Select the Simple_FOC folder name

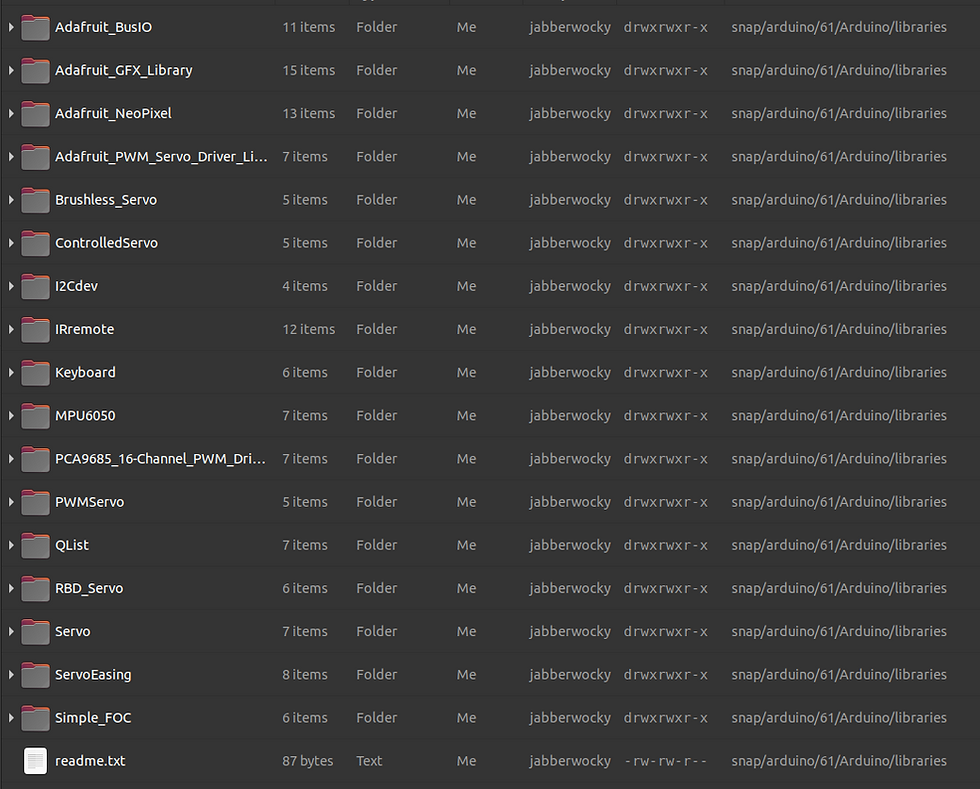pyautogui.click(x=93, y=718)
